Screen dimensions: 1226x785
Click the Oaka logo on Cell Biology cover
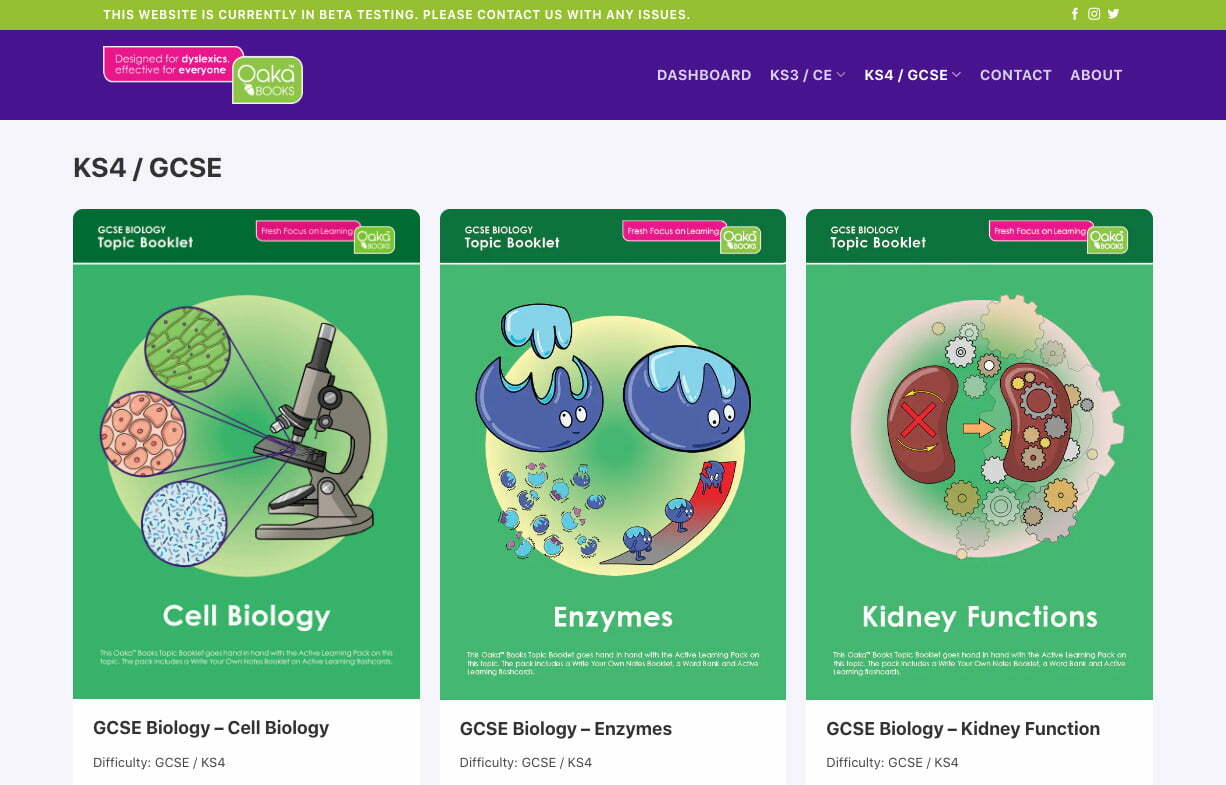(374, 240)
